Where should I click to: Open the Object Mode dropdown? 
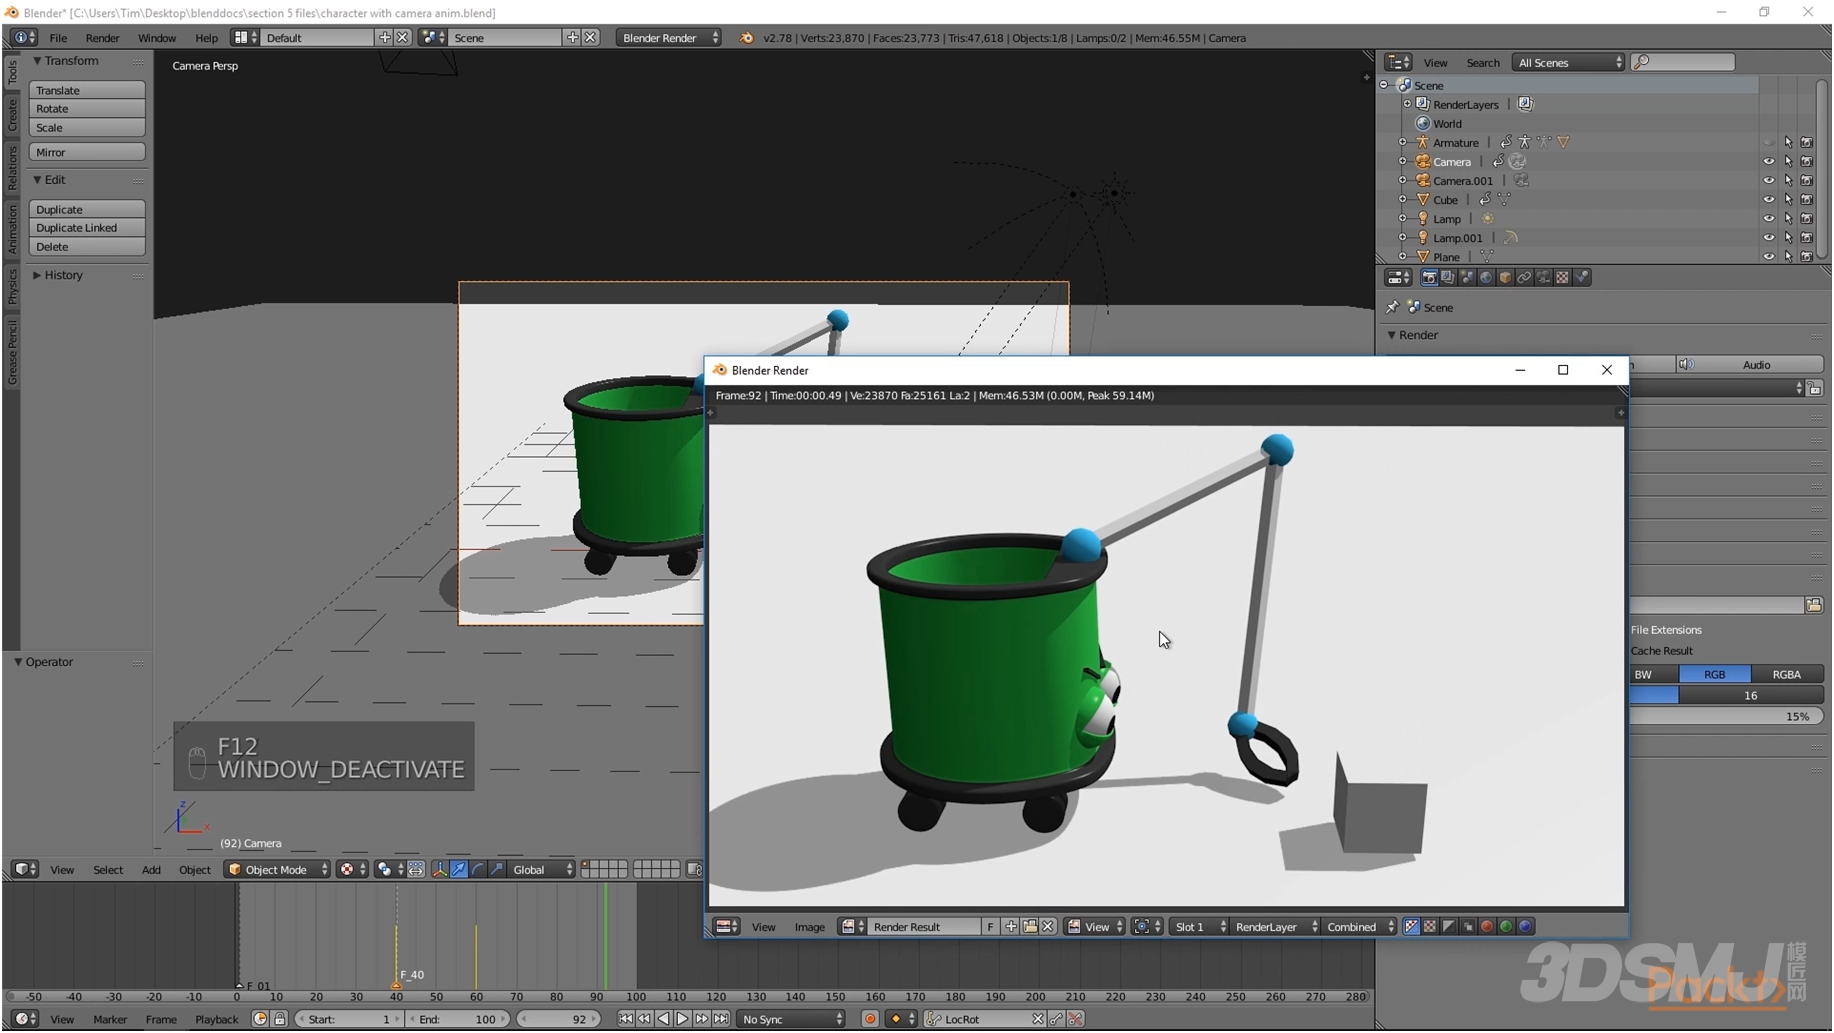[277, 870]
